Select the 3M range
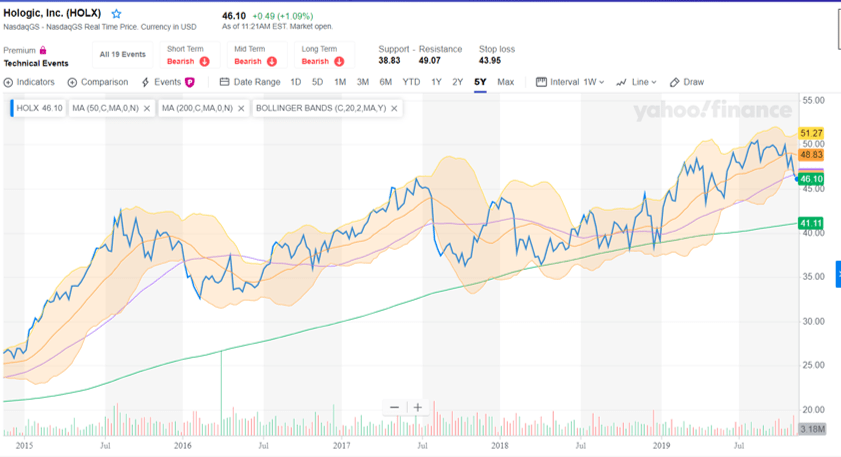The width and height of the screenshot is (841, 457). point(363,82)
